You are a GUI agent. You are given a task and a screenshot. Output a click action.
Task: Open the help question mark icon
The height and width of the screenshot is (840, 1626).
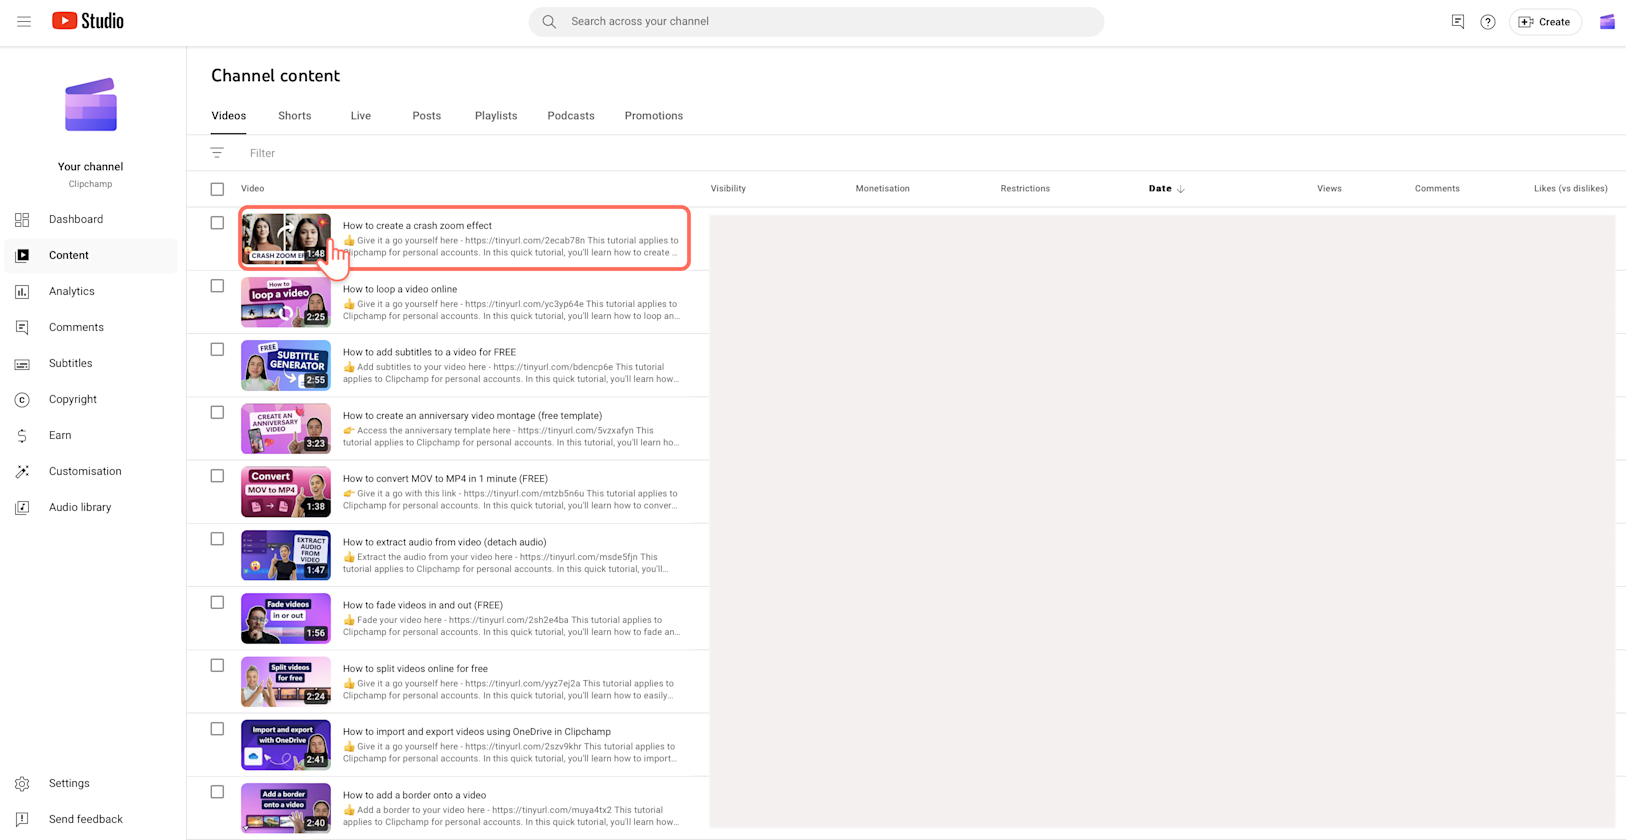(1488, 22)
